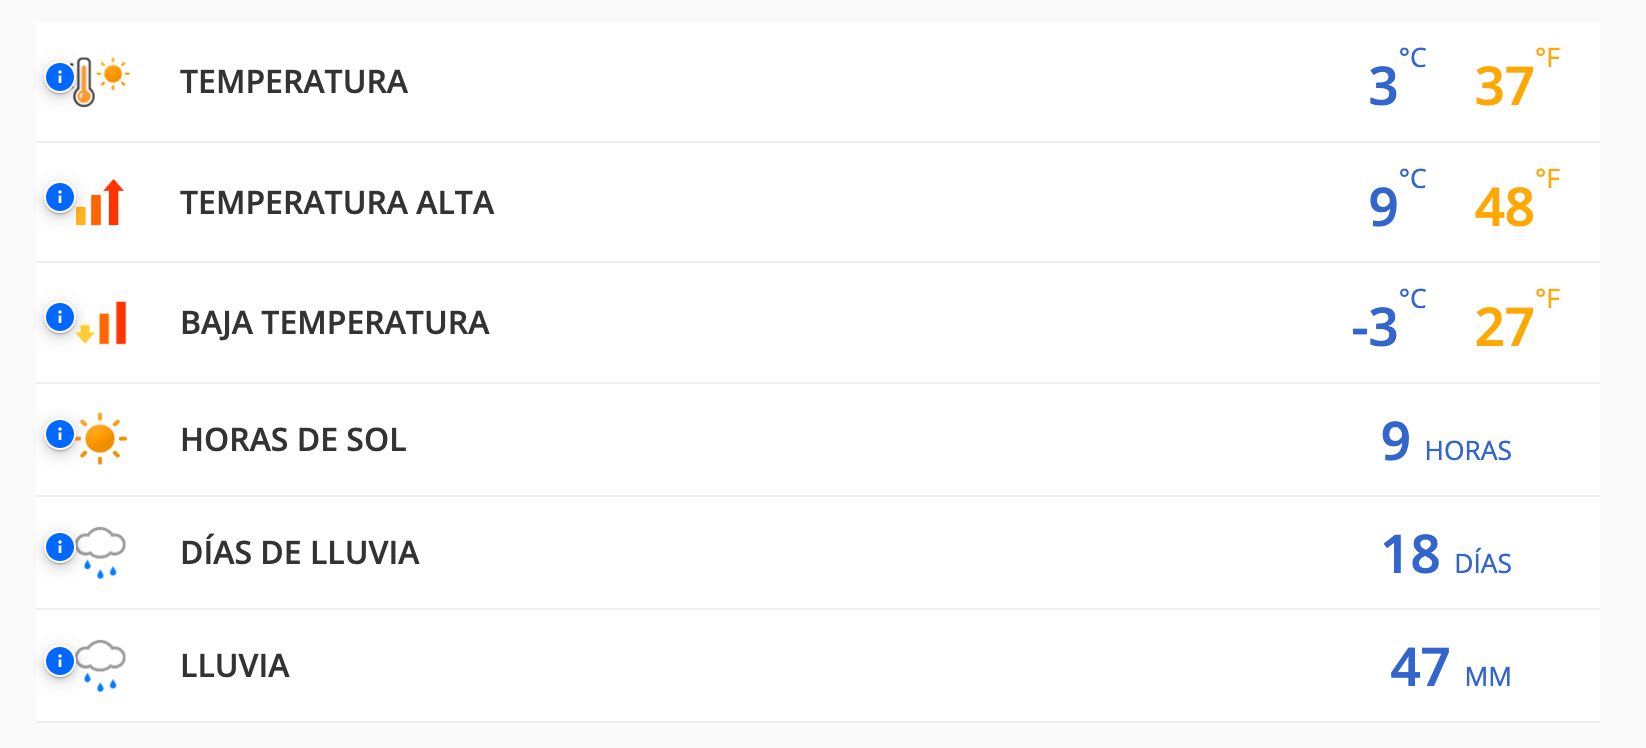Click info icon next to Baja Temperatura
Screen dimensions: 1646x748
coord(60,318)
